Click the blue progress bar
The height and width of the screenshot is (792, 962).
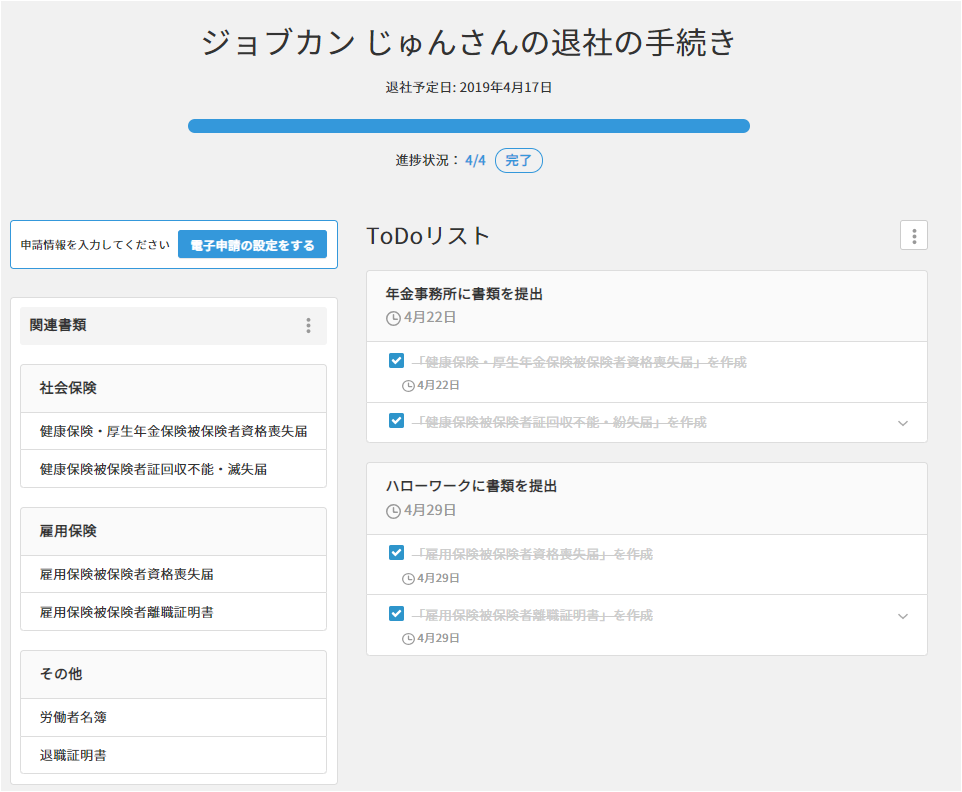[x=469, y=126]
